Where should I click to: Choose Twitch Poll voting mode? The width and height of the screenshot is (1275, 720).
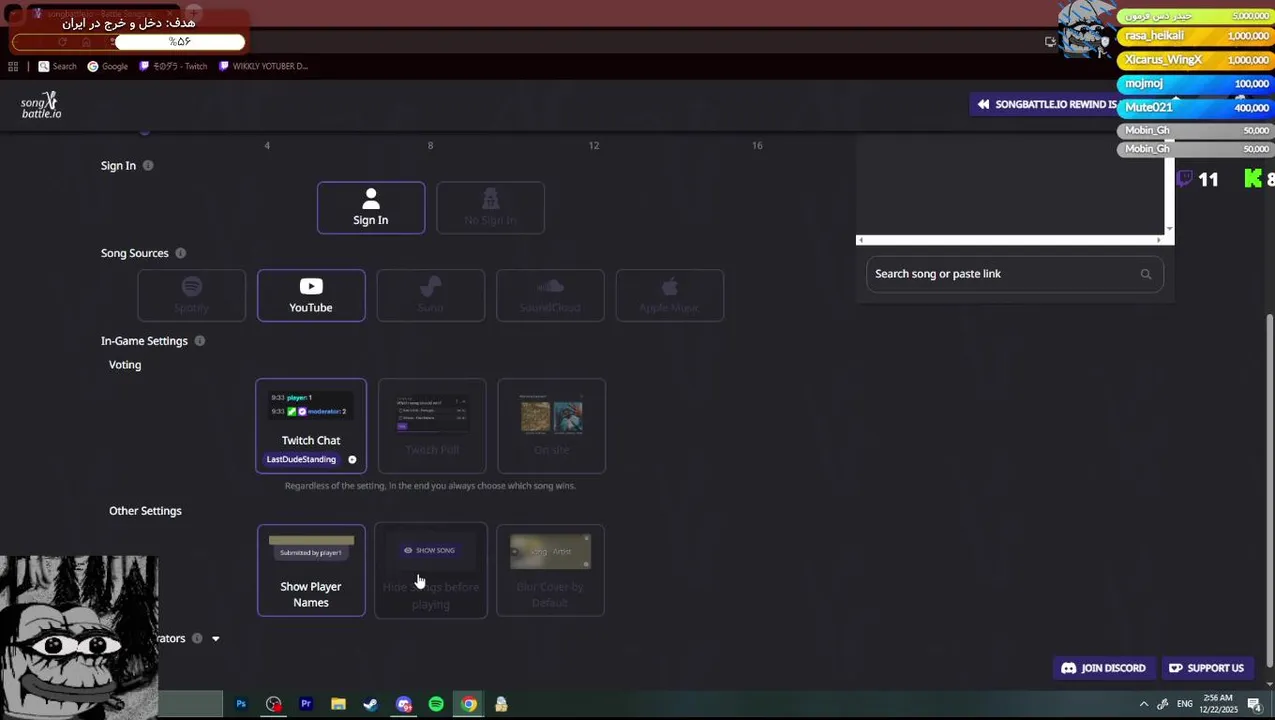click(x=432, y=425)
